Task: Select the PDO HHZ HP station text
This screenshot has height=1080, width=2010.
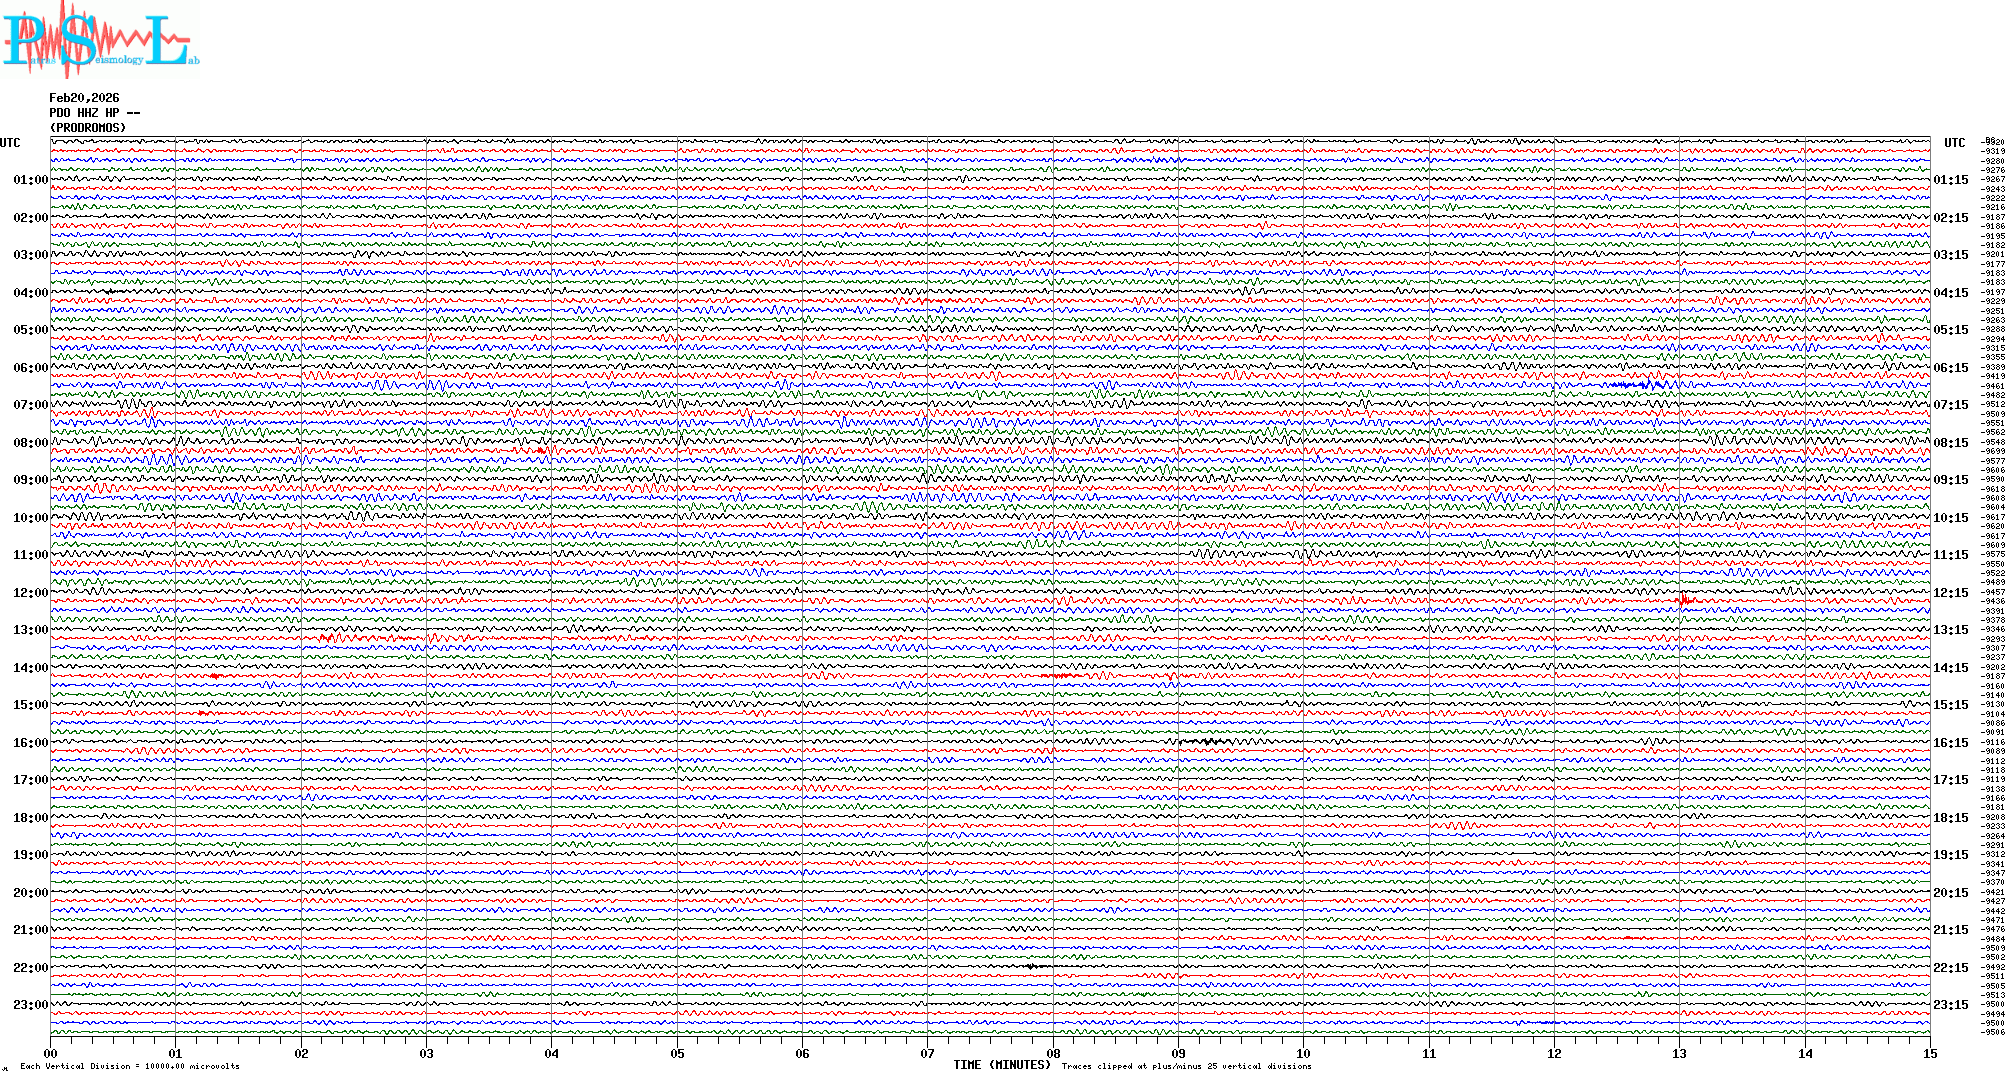Action: [x=94, y=113]
